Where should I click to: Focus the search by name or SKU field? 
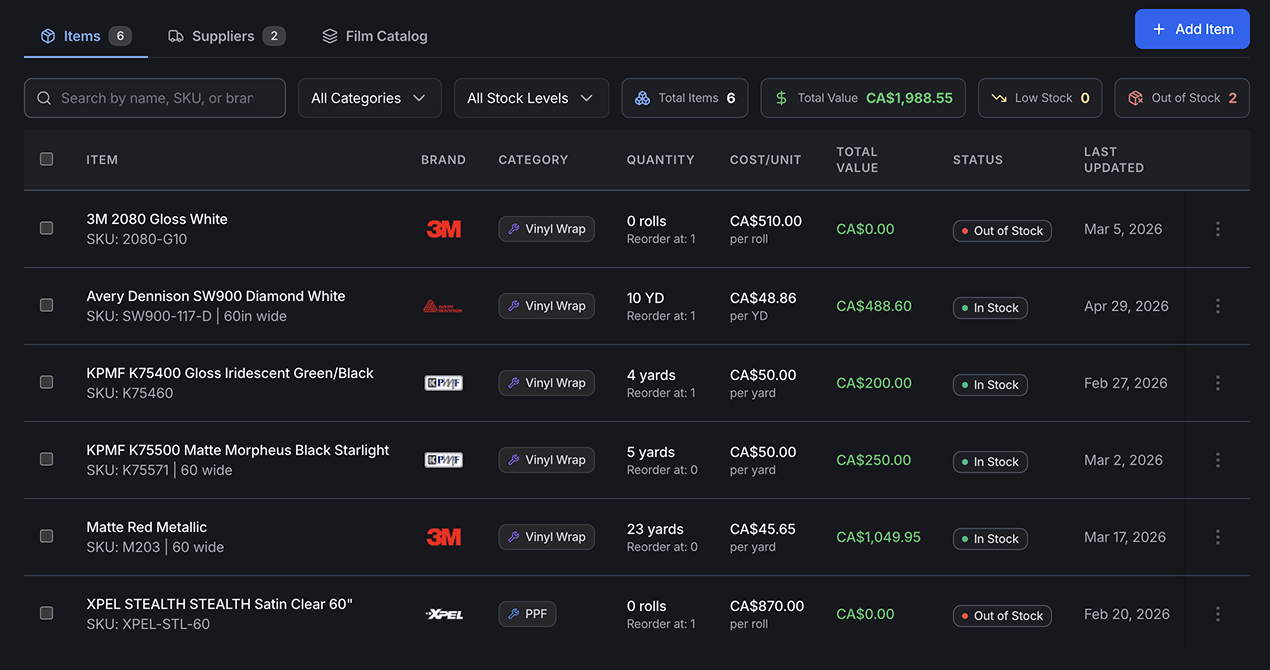point(155,98)
